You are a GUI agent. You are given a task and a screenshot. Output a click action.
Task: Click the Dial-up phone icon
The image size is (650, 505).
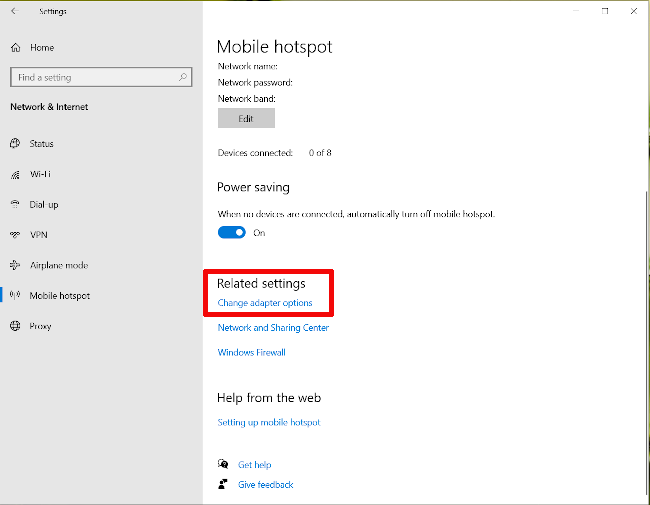coord(15,204)
